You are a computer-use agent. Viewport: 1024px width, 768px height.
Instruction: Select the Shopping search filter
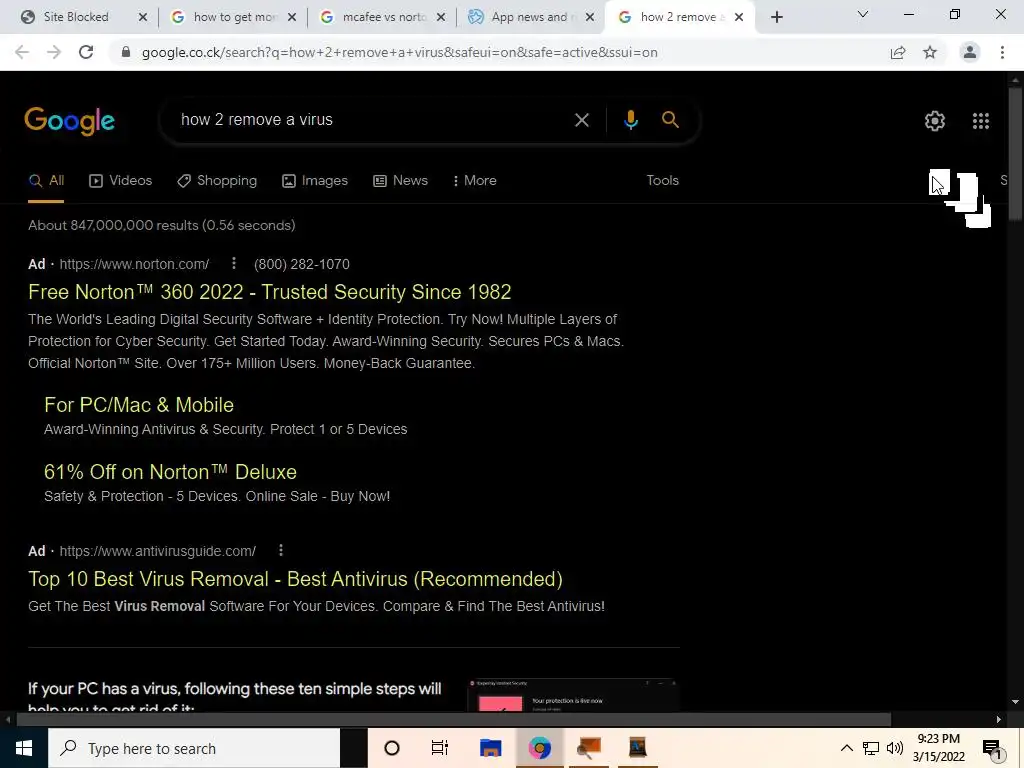tap(217, 181)
